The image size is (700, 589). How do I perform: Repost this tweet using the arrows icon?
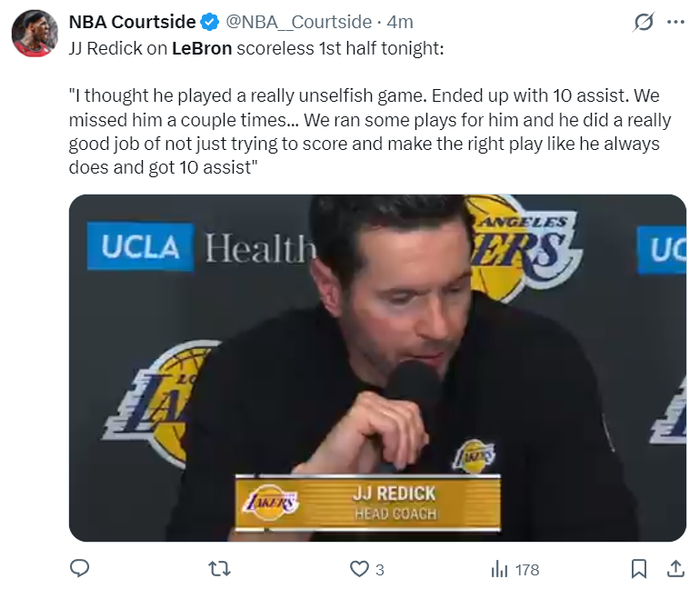[218, 568]
